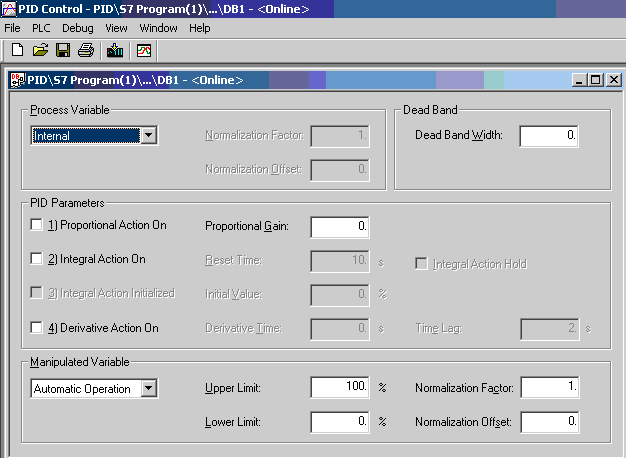The image size is (626, 458).
Task: Click the Dead Band Width input field
Action: click(x=549, y=136)
